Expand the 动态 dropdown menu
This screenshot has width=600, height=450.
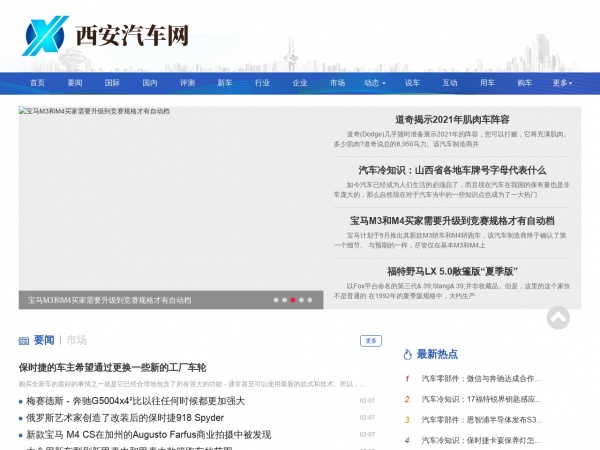pos(375,83)
